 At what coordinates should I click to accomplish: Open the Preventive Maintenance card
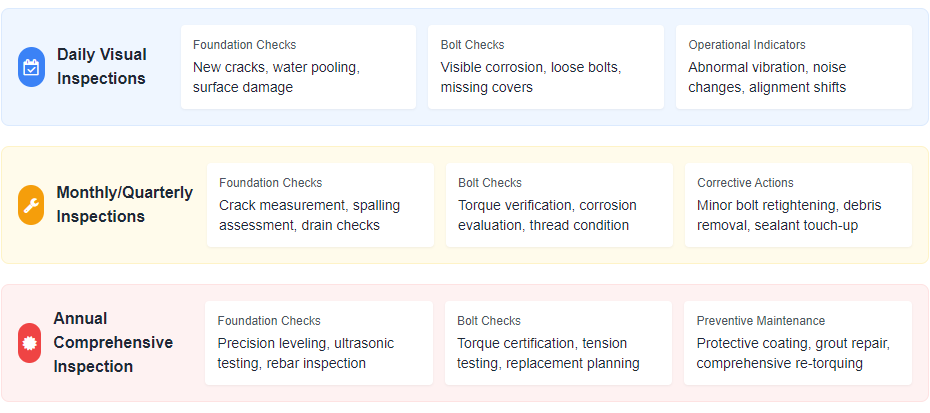click(x=798, y=343)
